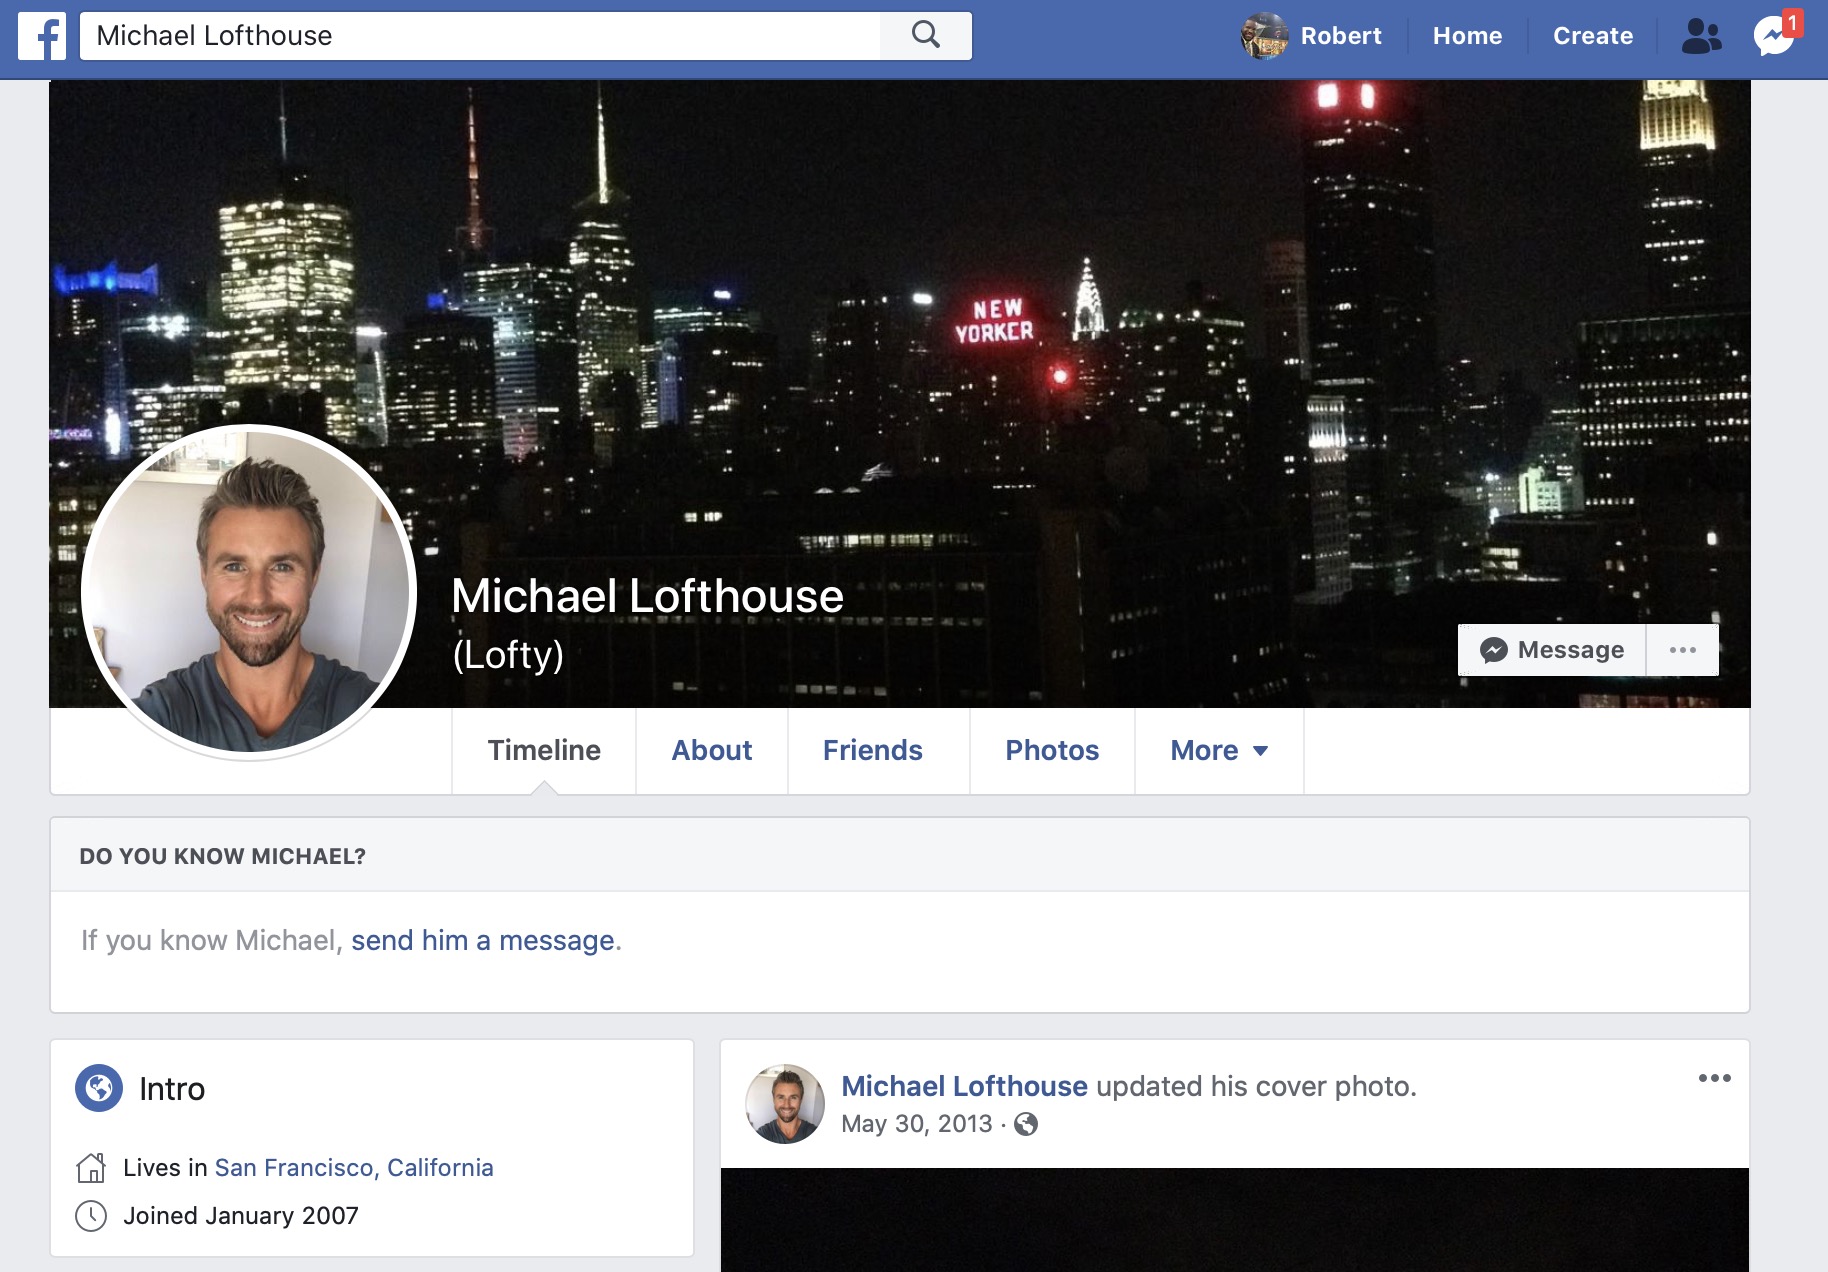Image resolution: width=1828 pixels, height=1272 pixels.
Task: Open Messenger notifications icon
Action: [1774, 37]
